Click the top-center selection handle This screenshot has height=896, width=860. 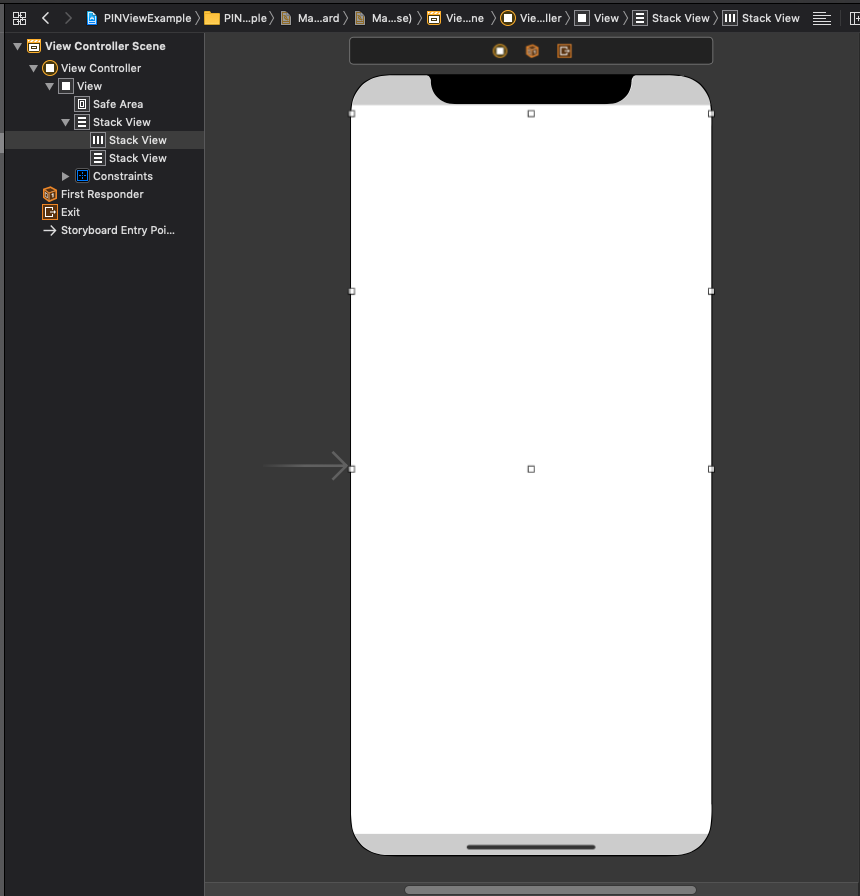tap(531, 114)
